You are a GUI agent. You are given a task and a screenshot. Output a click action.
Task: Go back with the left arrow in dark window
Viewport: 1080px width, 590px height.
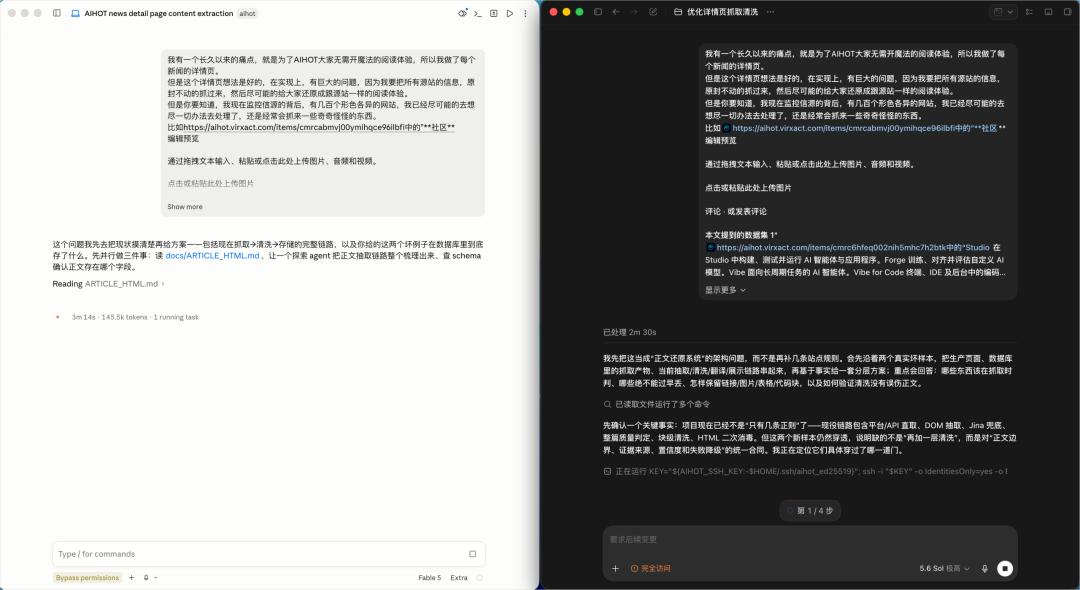pyautogui.click(x=616, y=12)
